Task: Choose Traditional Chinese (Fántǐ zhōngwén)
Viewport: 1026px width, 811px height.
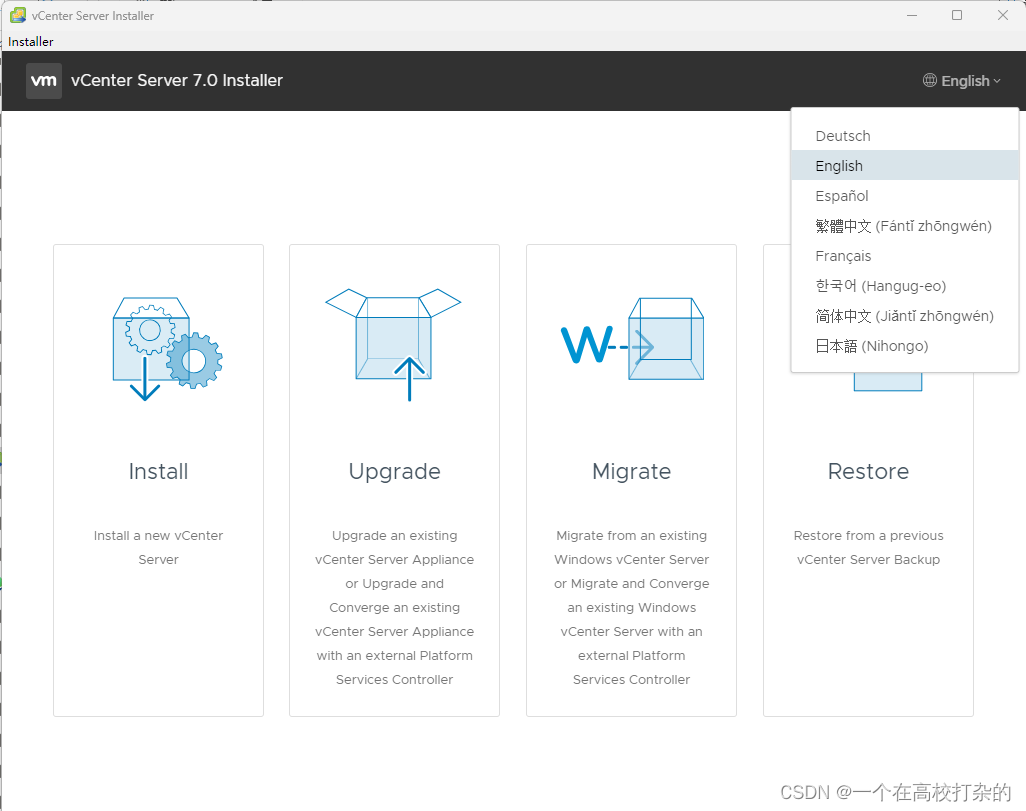Action: click(x=905, y=226)
